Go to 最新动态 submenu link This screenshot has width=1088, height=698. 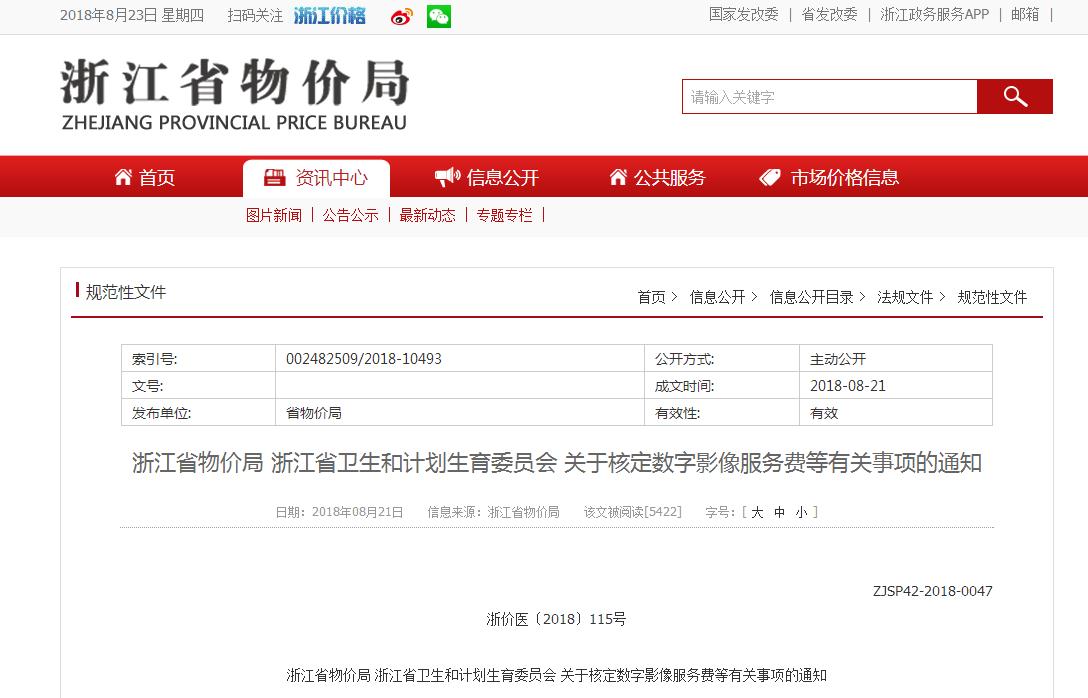[427, 215]
